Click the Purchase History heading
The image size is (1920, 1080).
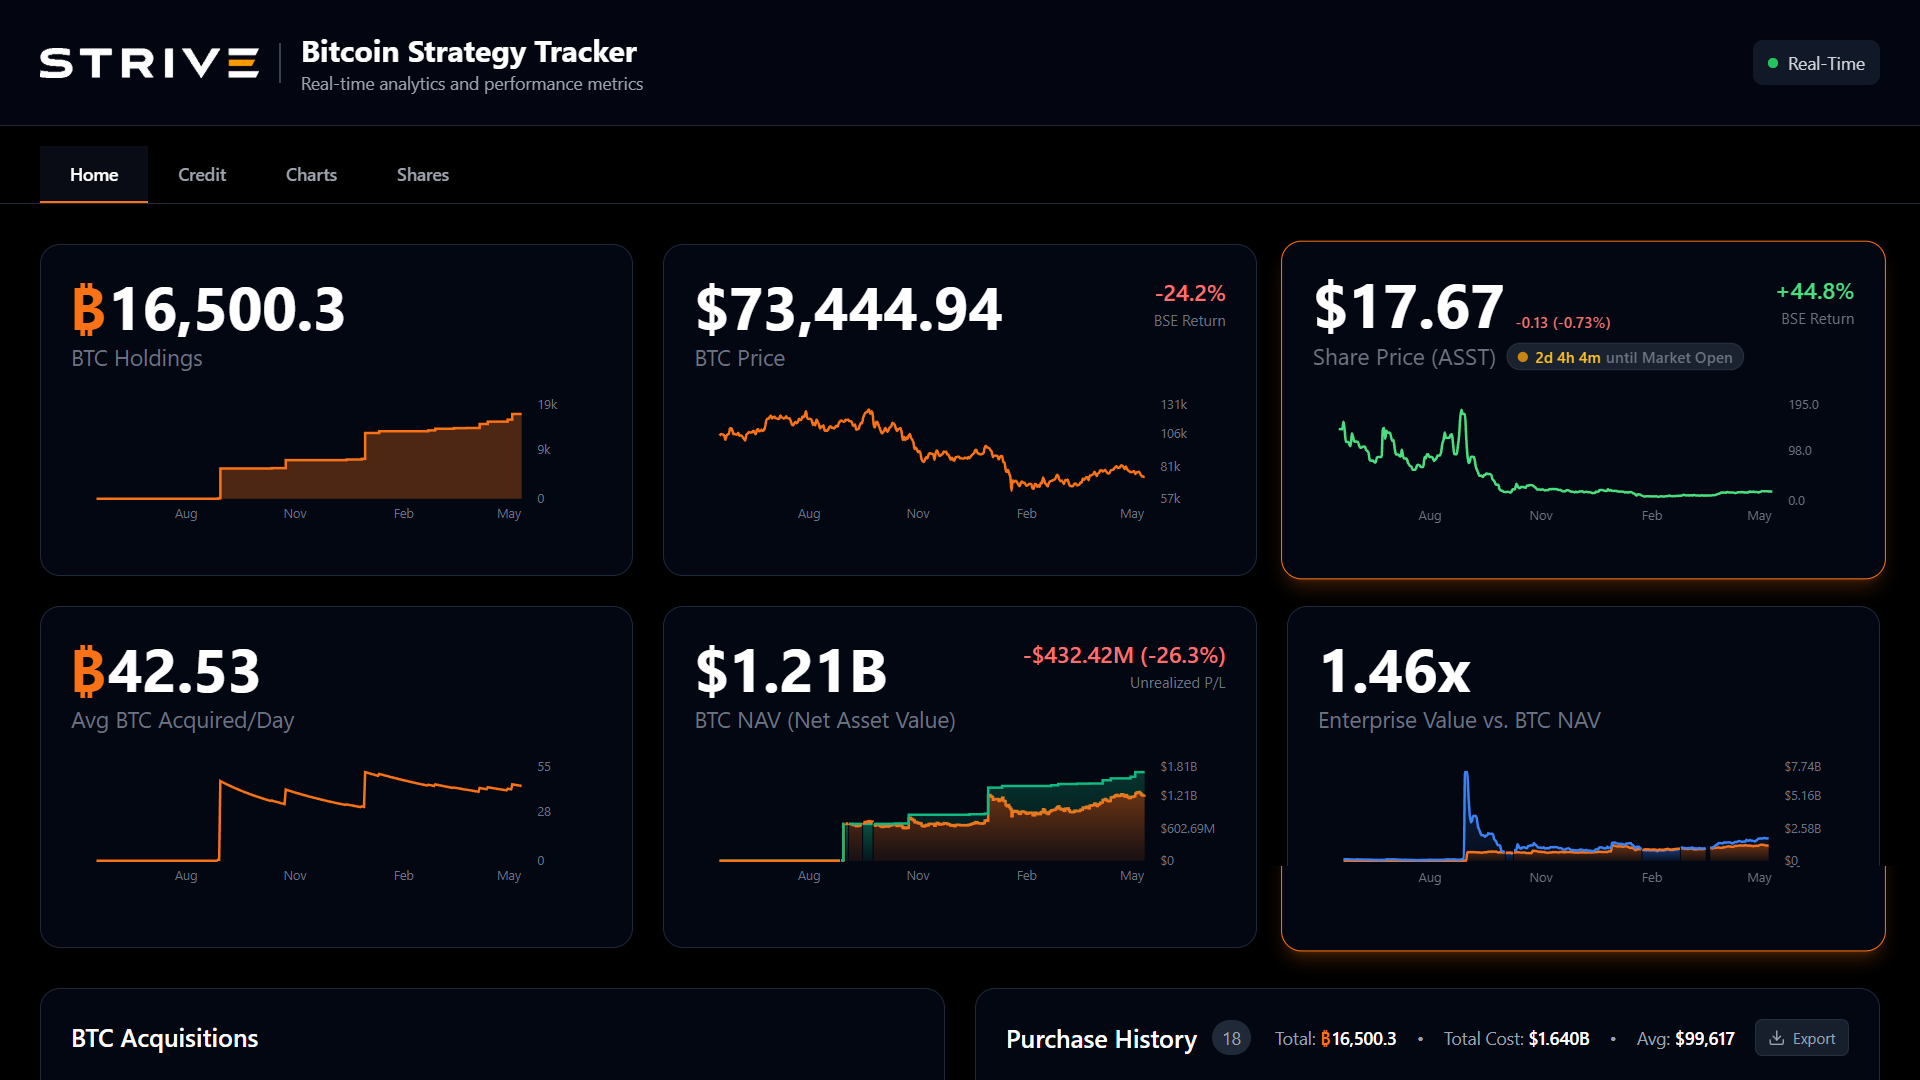(1101, 1039)
